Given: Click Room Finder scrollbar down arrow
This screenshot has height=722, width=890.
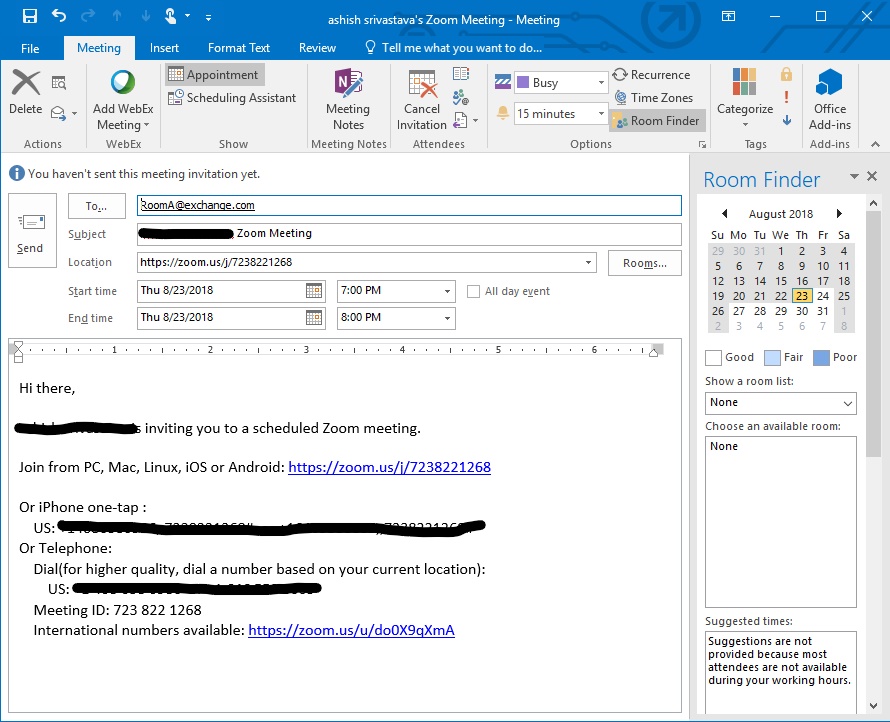Looking at the screenshot, I should [874, 706].
